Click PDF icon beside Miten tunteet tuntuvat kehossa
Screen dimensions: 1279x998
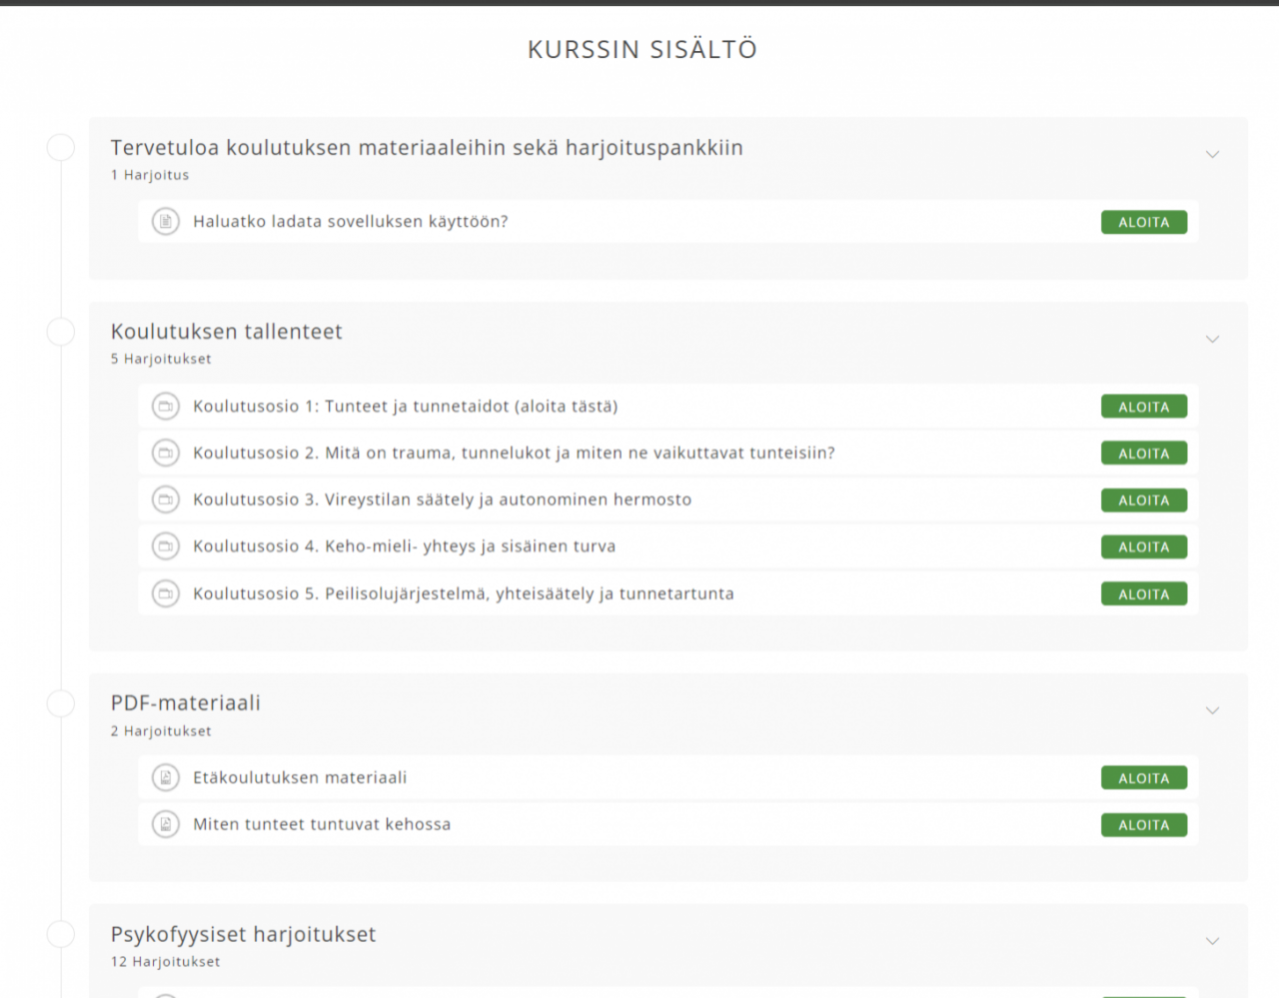(166, 824)
